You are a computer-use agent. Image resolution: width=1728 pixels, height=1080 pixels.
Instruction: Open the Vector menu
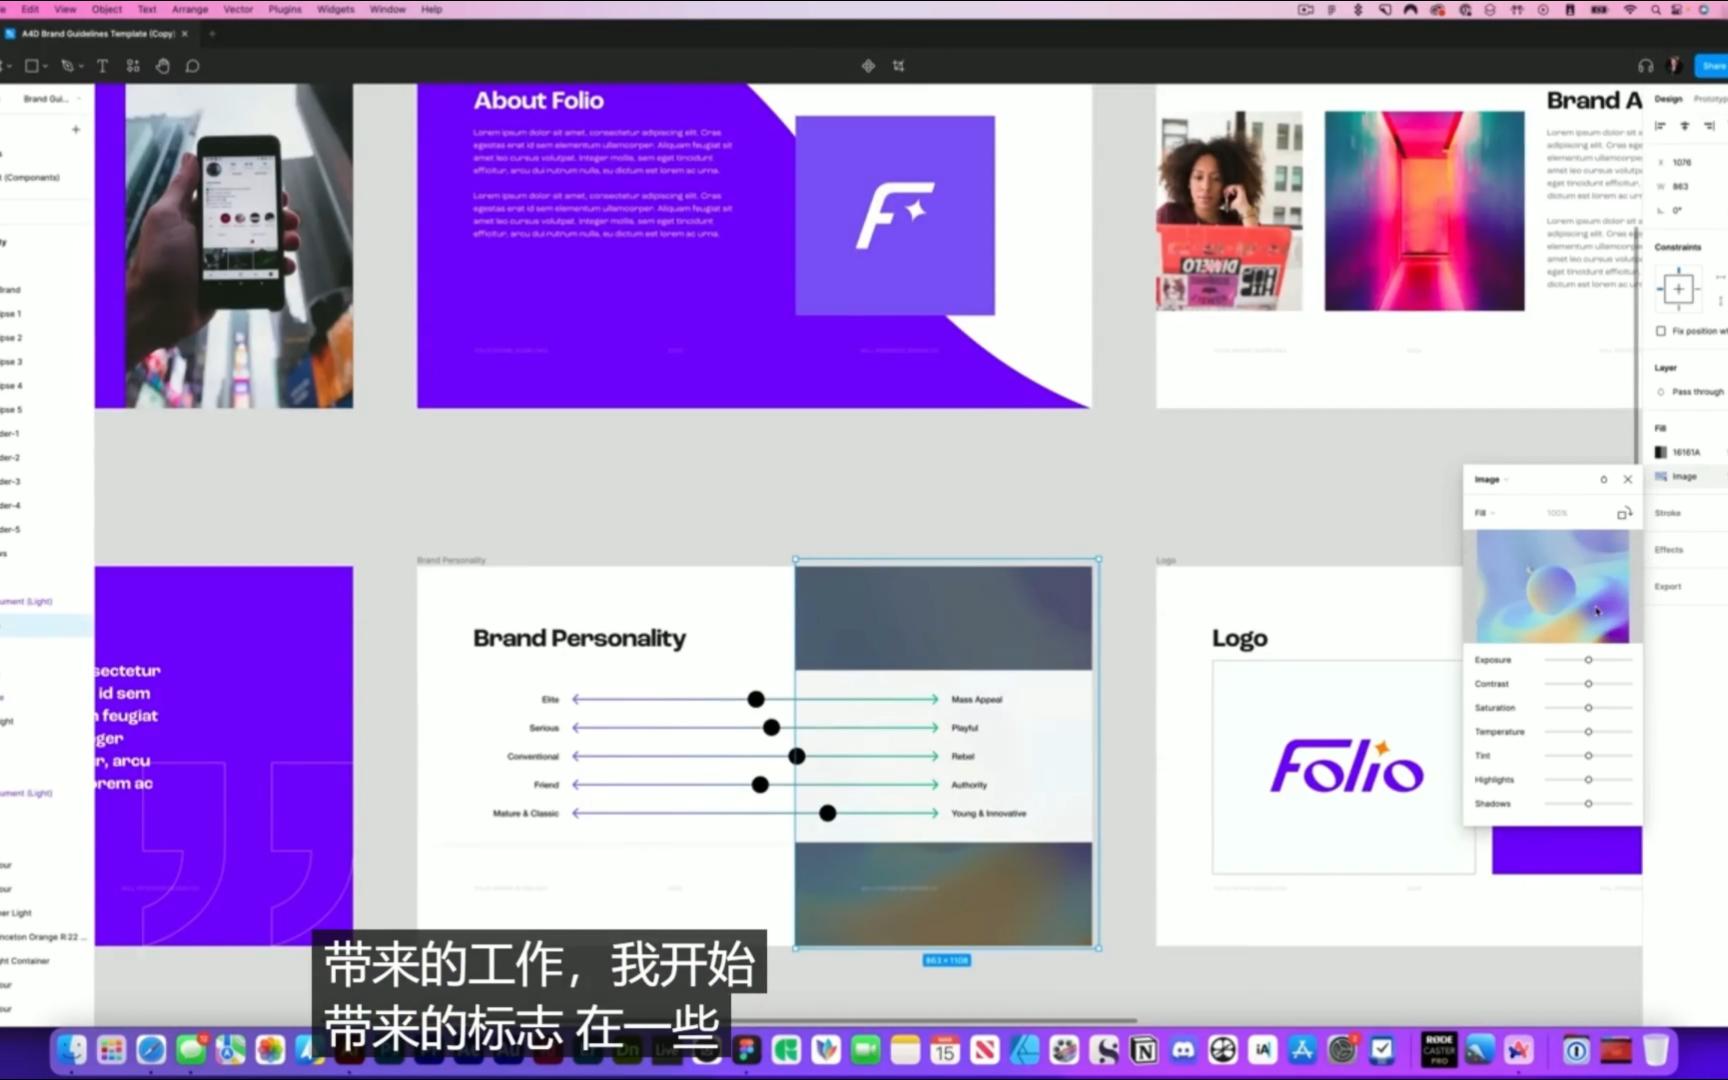[x=238, y=9]
